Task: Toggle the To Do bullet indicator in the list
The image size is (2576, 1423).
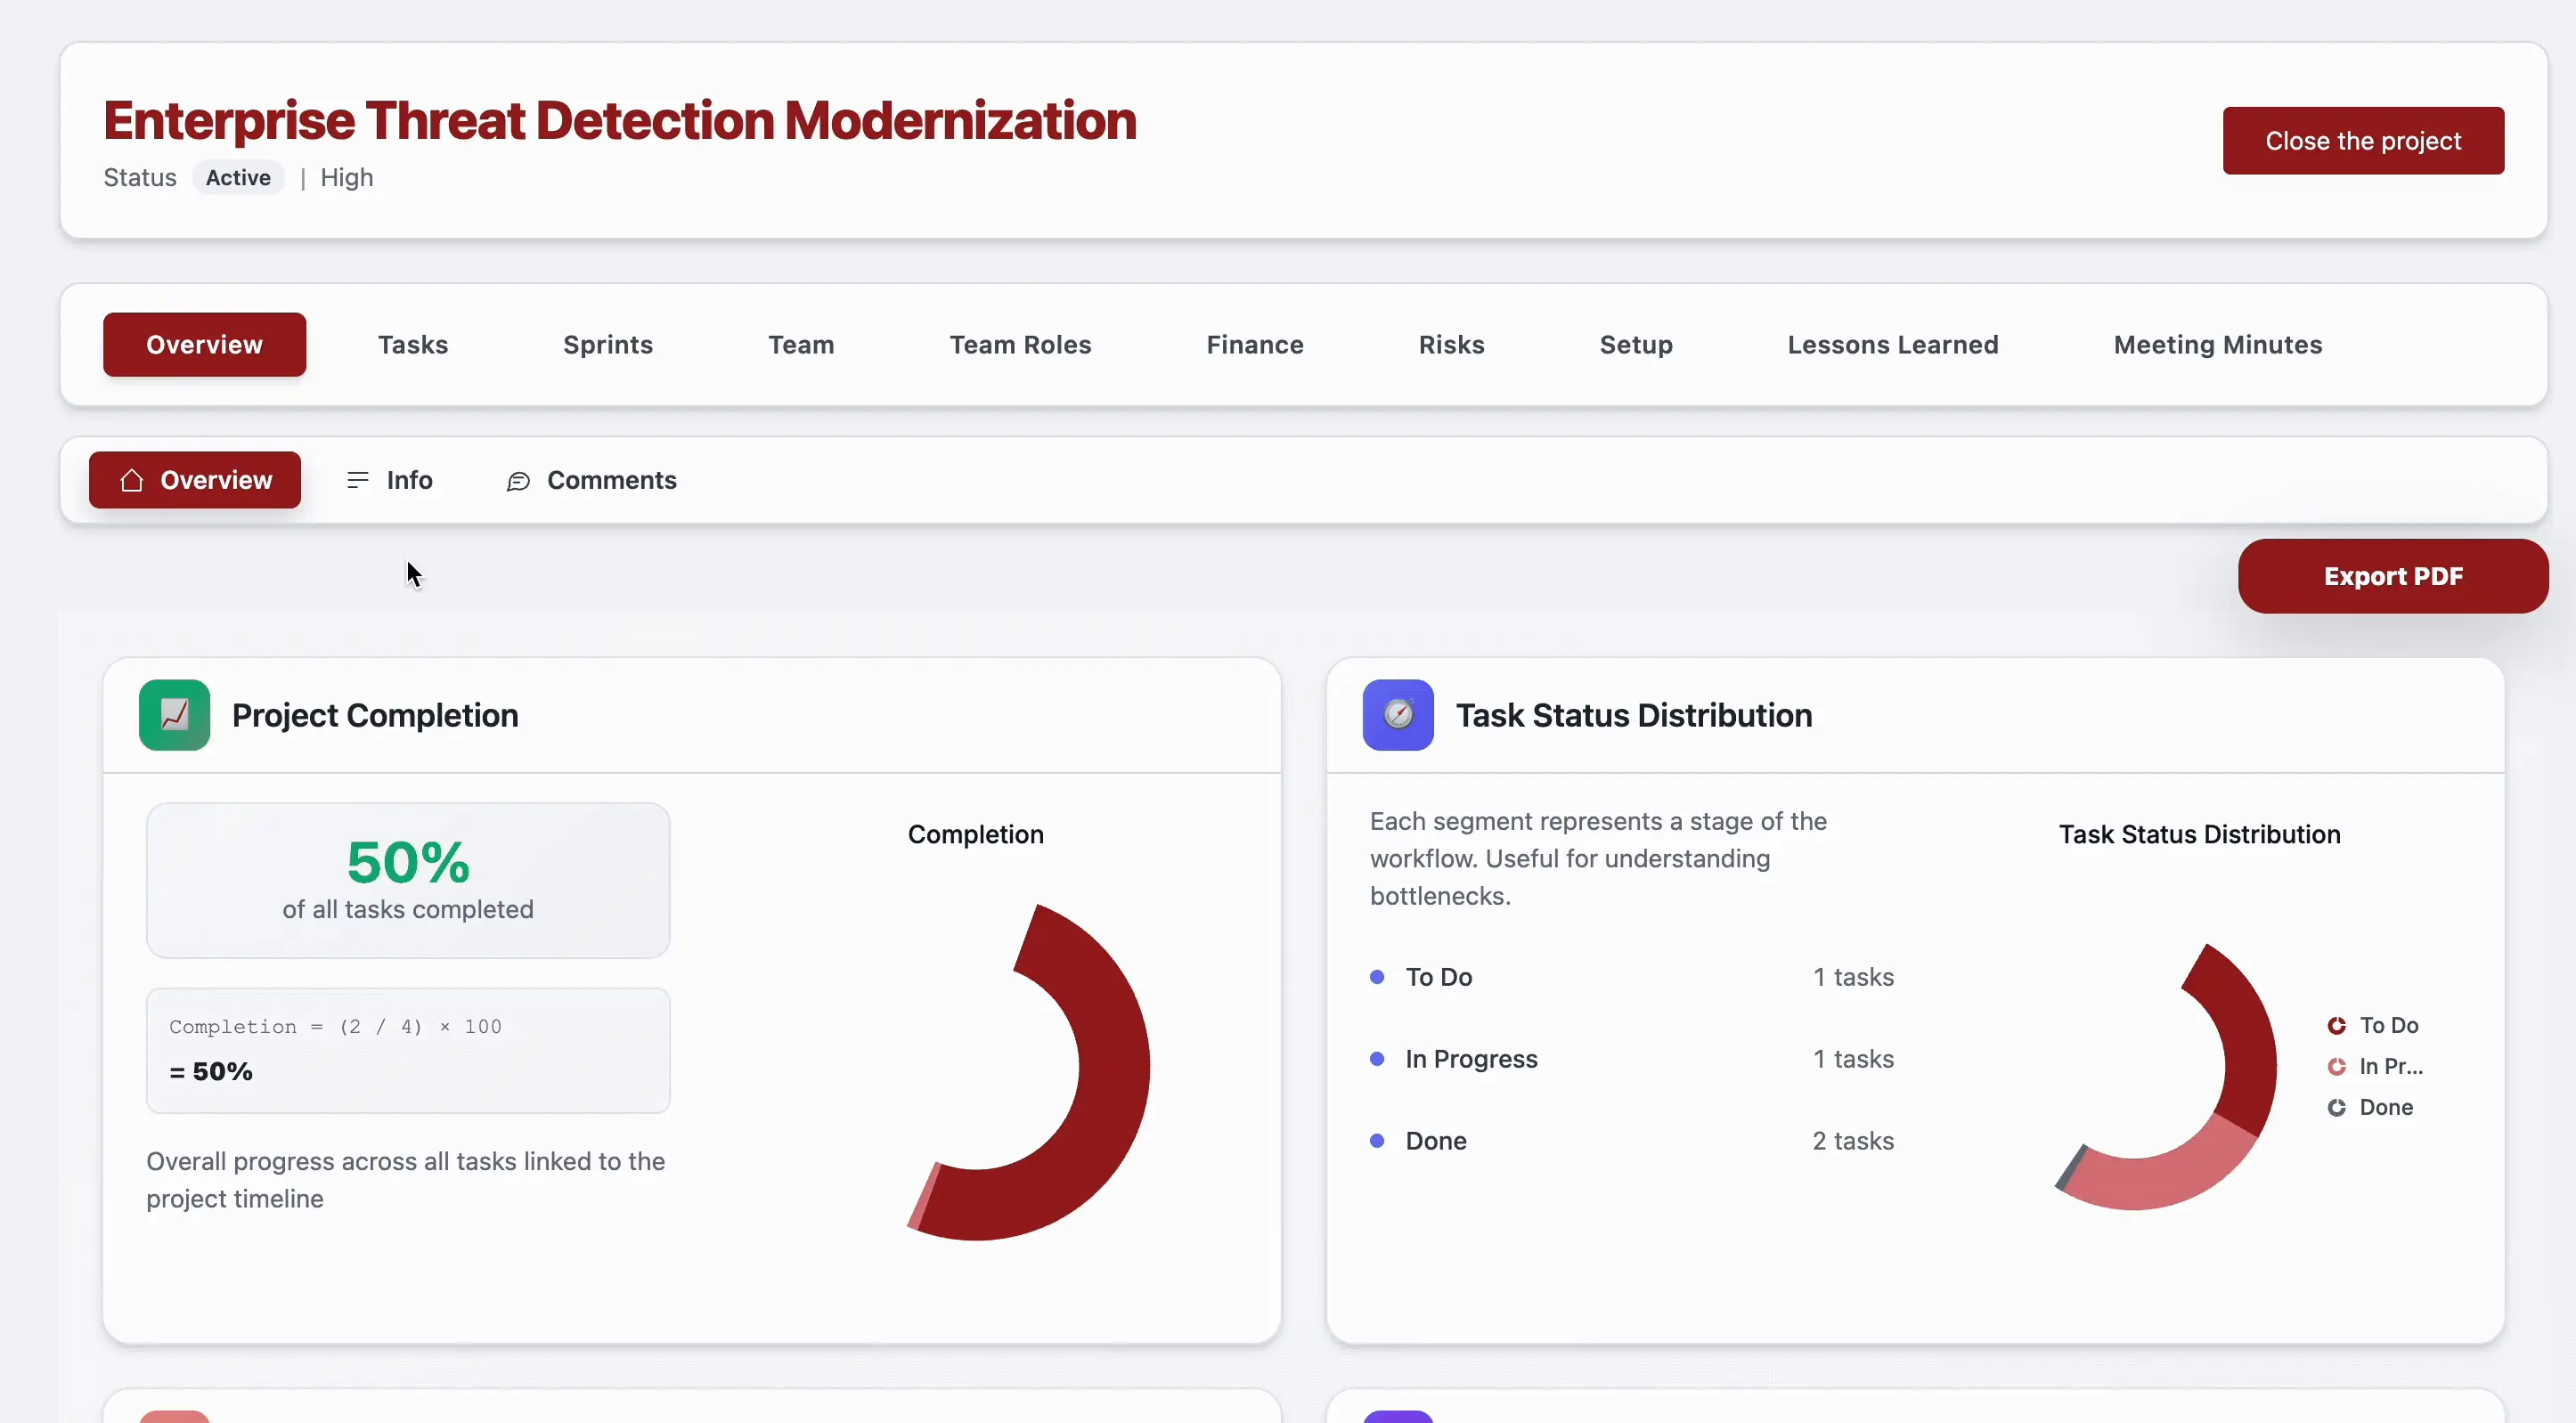Action: (1377, 977)
